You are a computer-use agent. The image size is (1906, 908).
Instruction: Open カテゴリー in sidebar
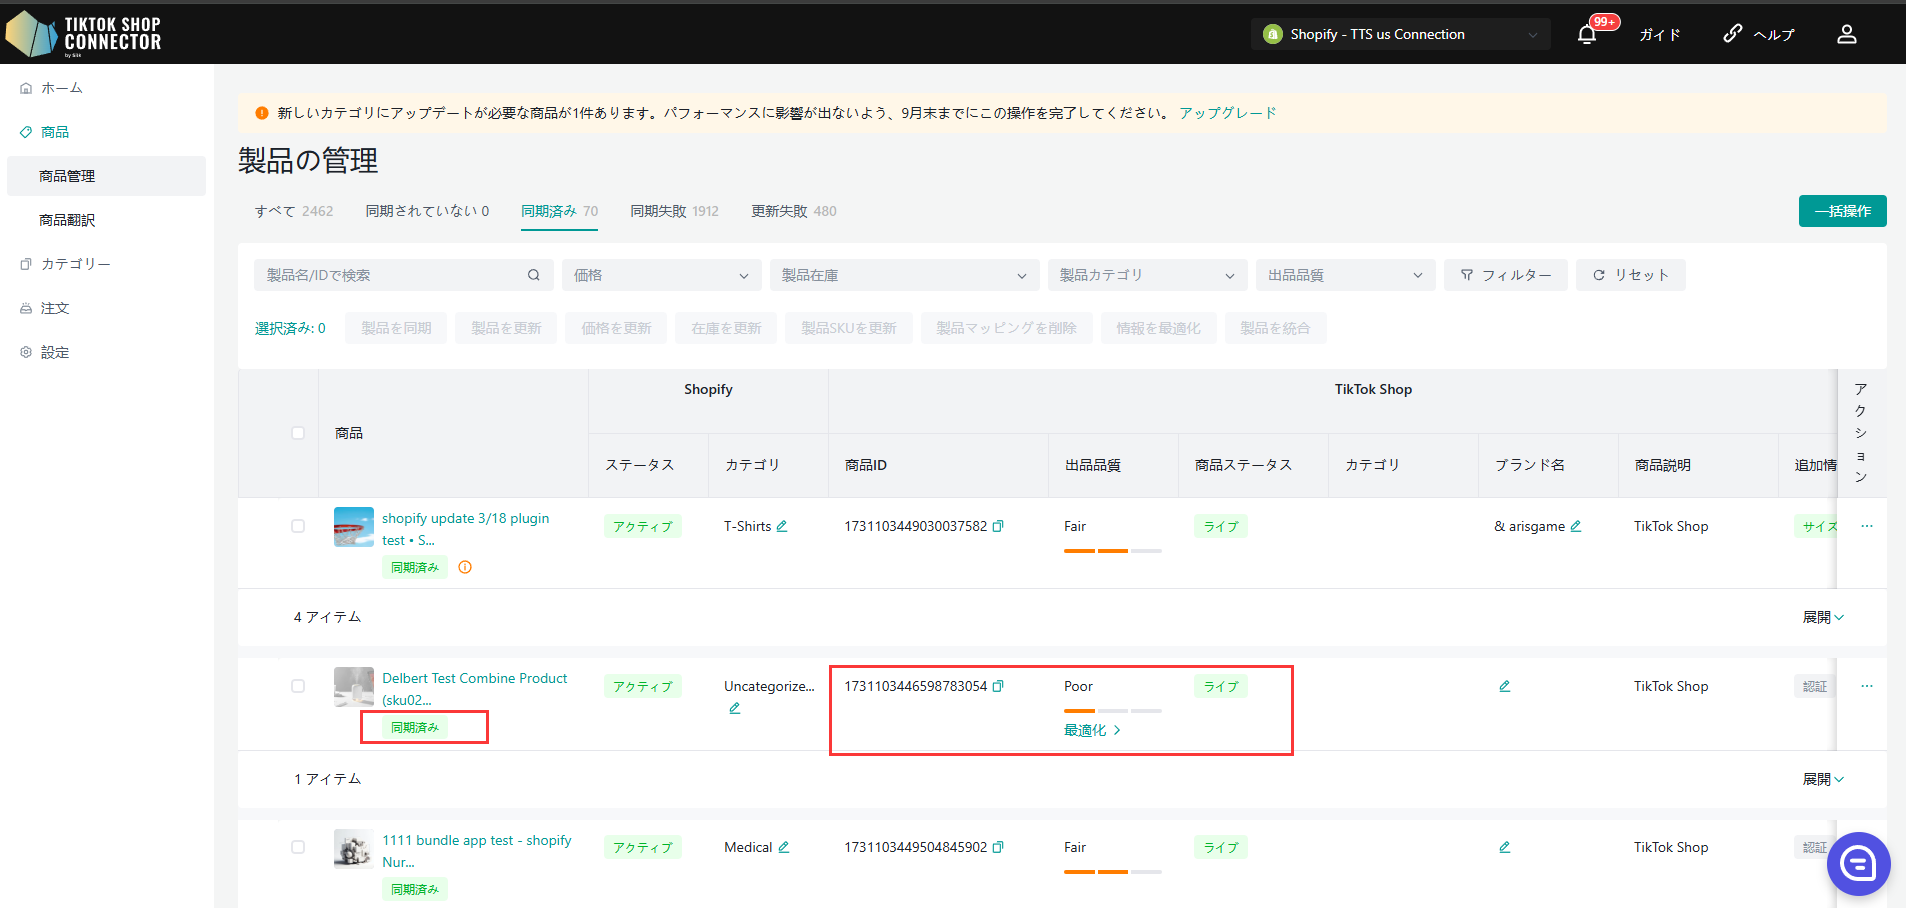coord(75,264)
